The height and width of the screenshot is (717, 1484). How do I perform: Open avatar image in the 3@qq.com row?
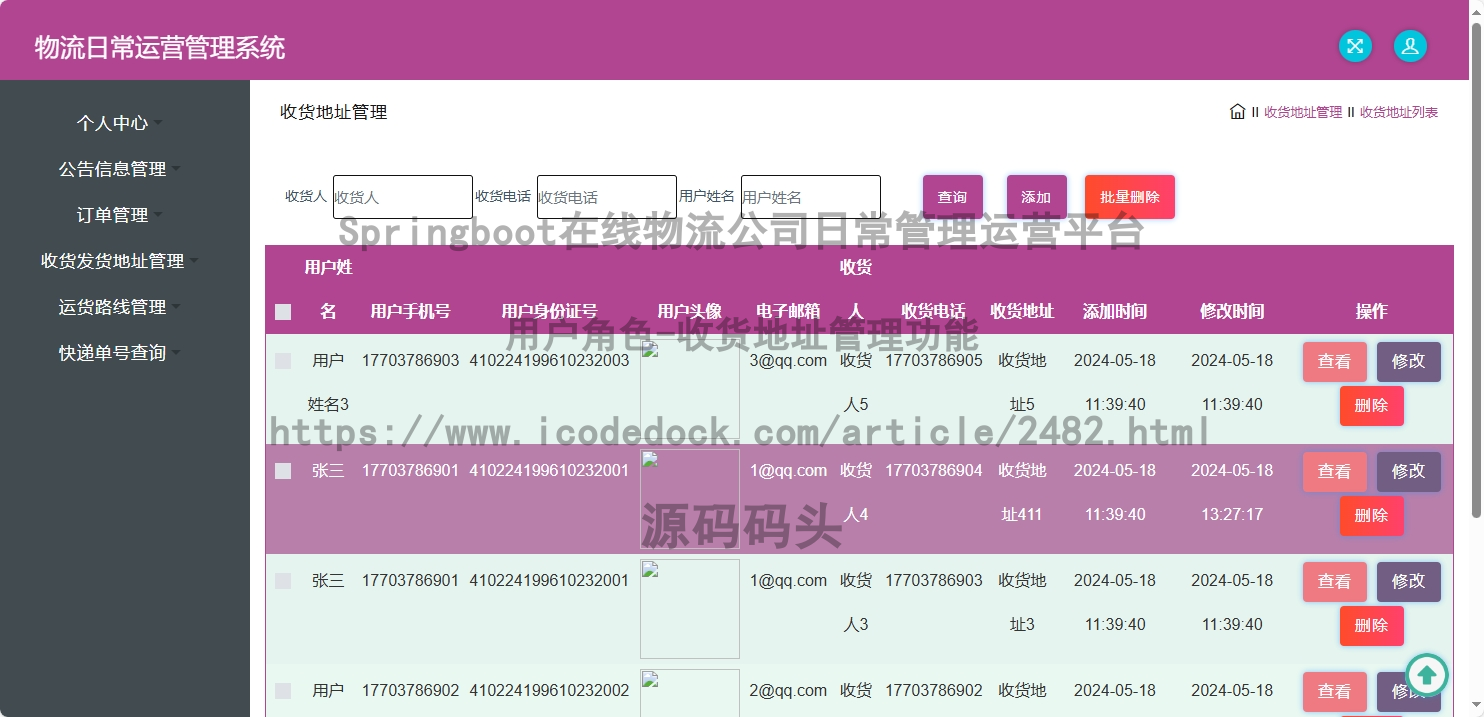[690, 389]
